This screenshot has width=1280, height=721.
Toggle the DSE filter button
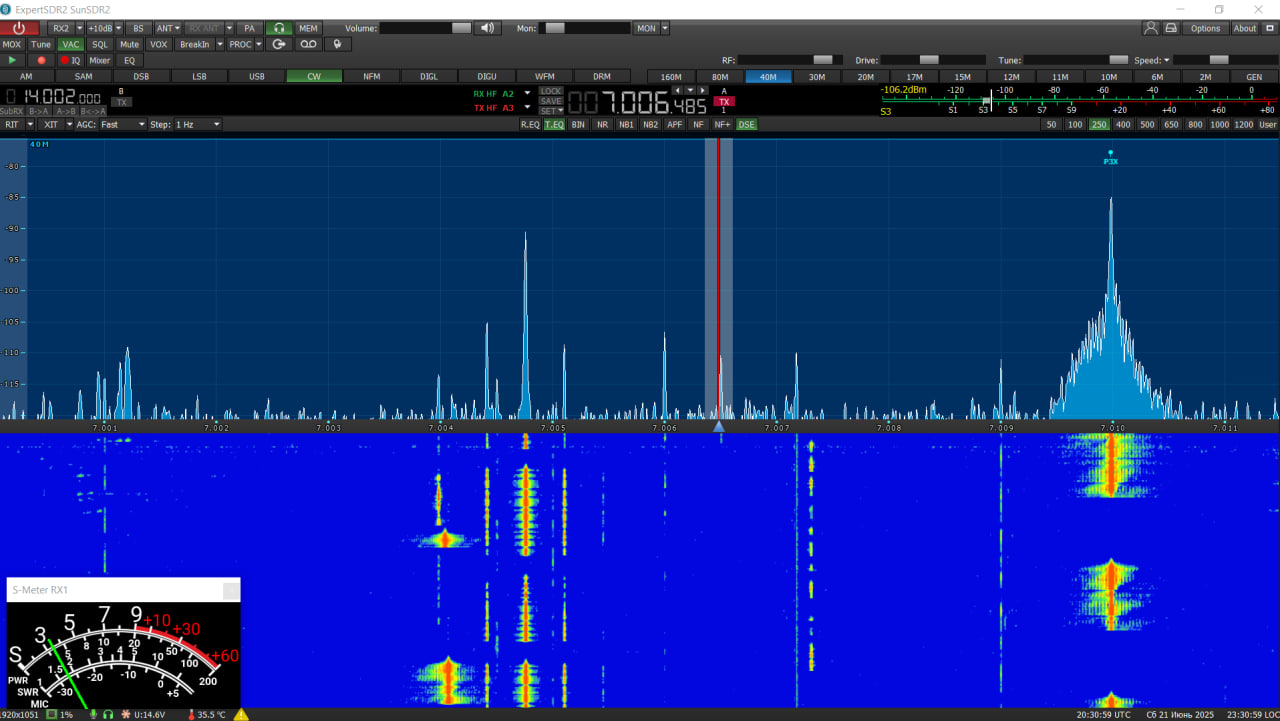pyautogui.click(x=747, y=125)
